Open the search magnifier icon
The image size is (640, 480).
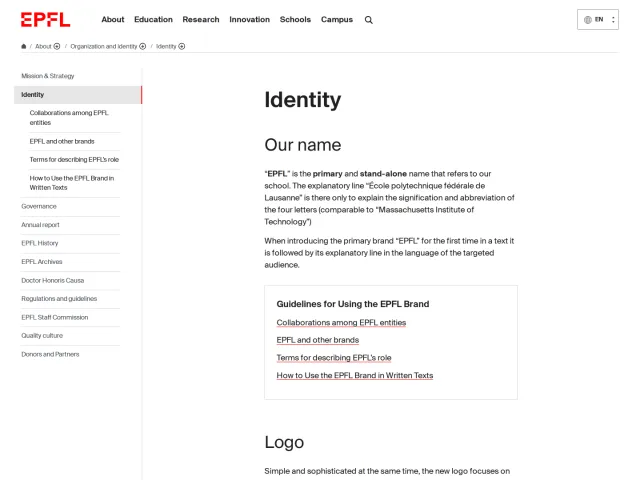369,20
